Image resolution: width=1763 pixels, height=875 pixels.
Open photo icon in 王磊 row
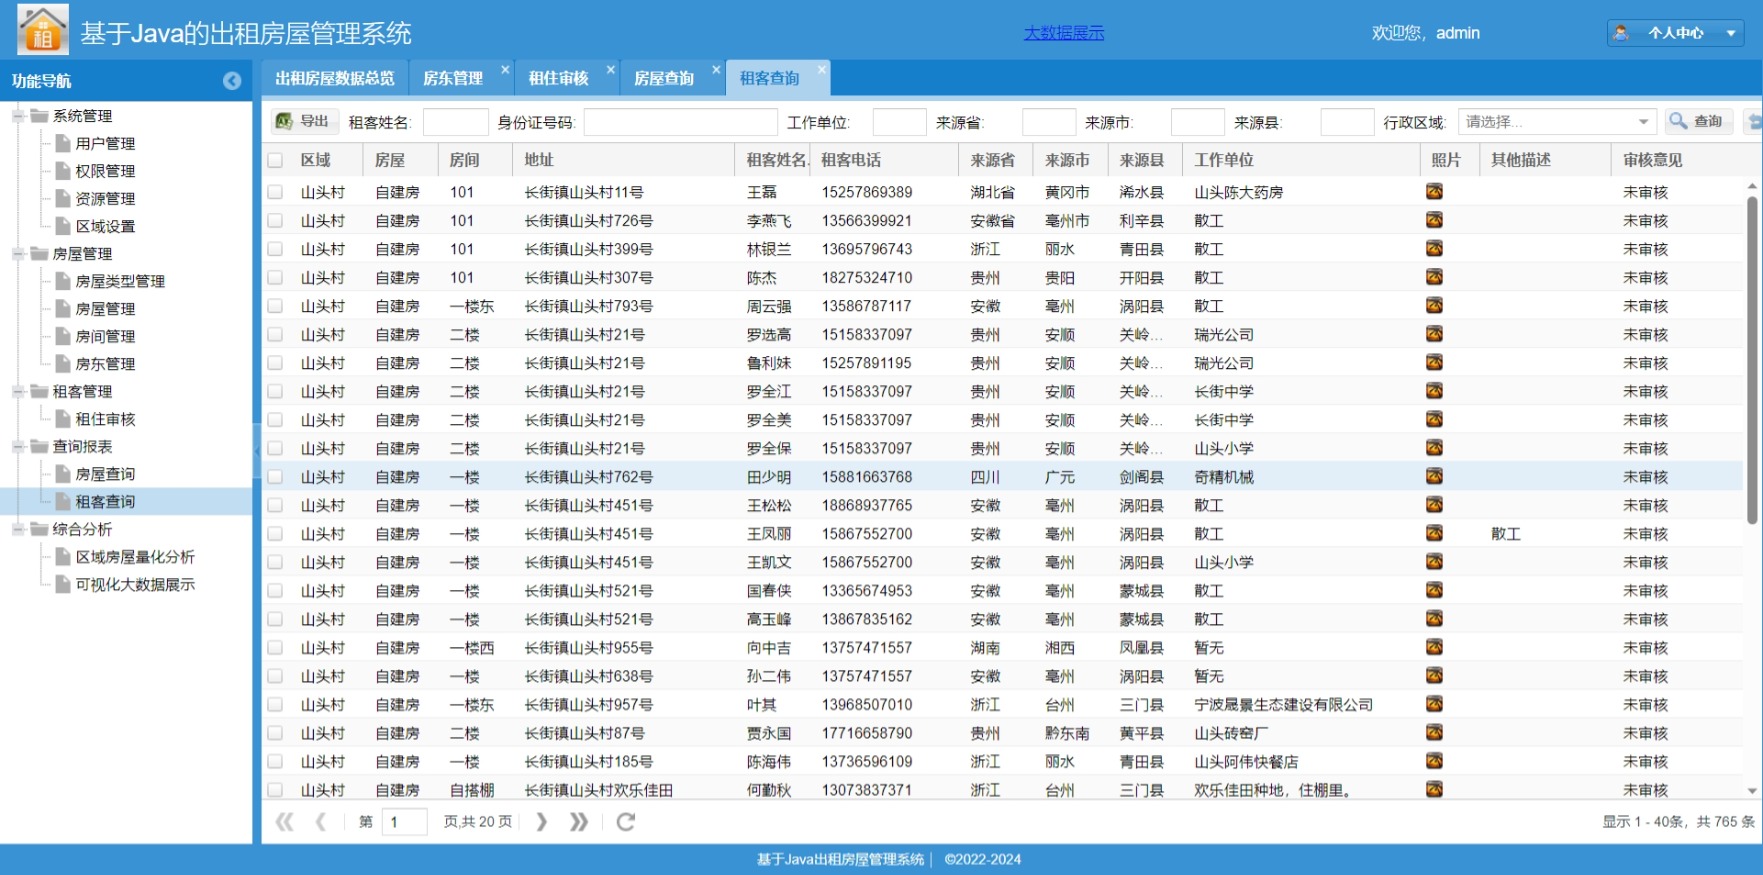pos(1434,191)
